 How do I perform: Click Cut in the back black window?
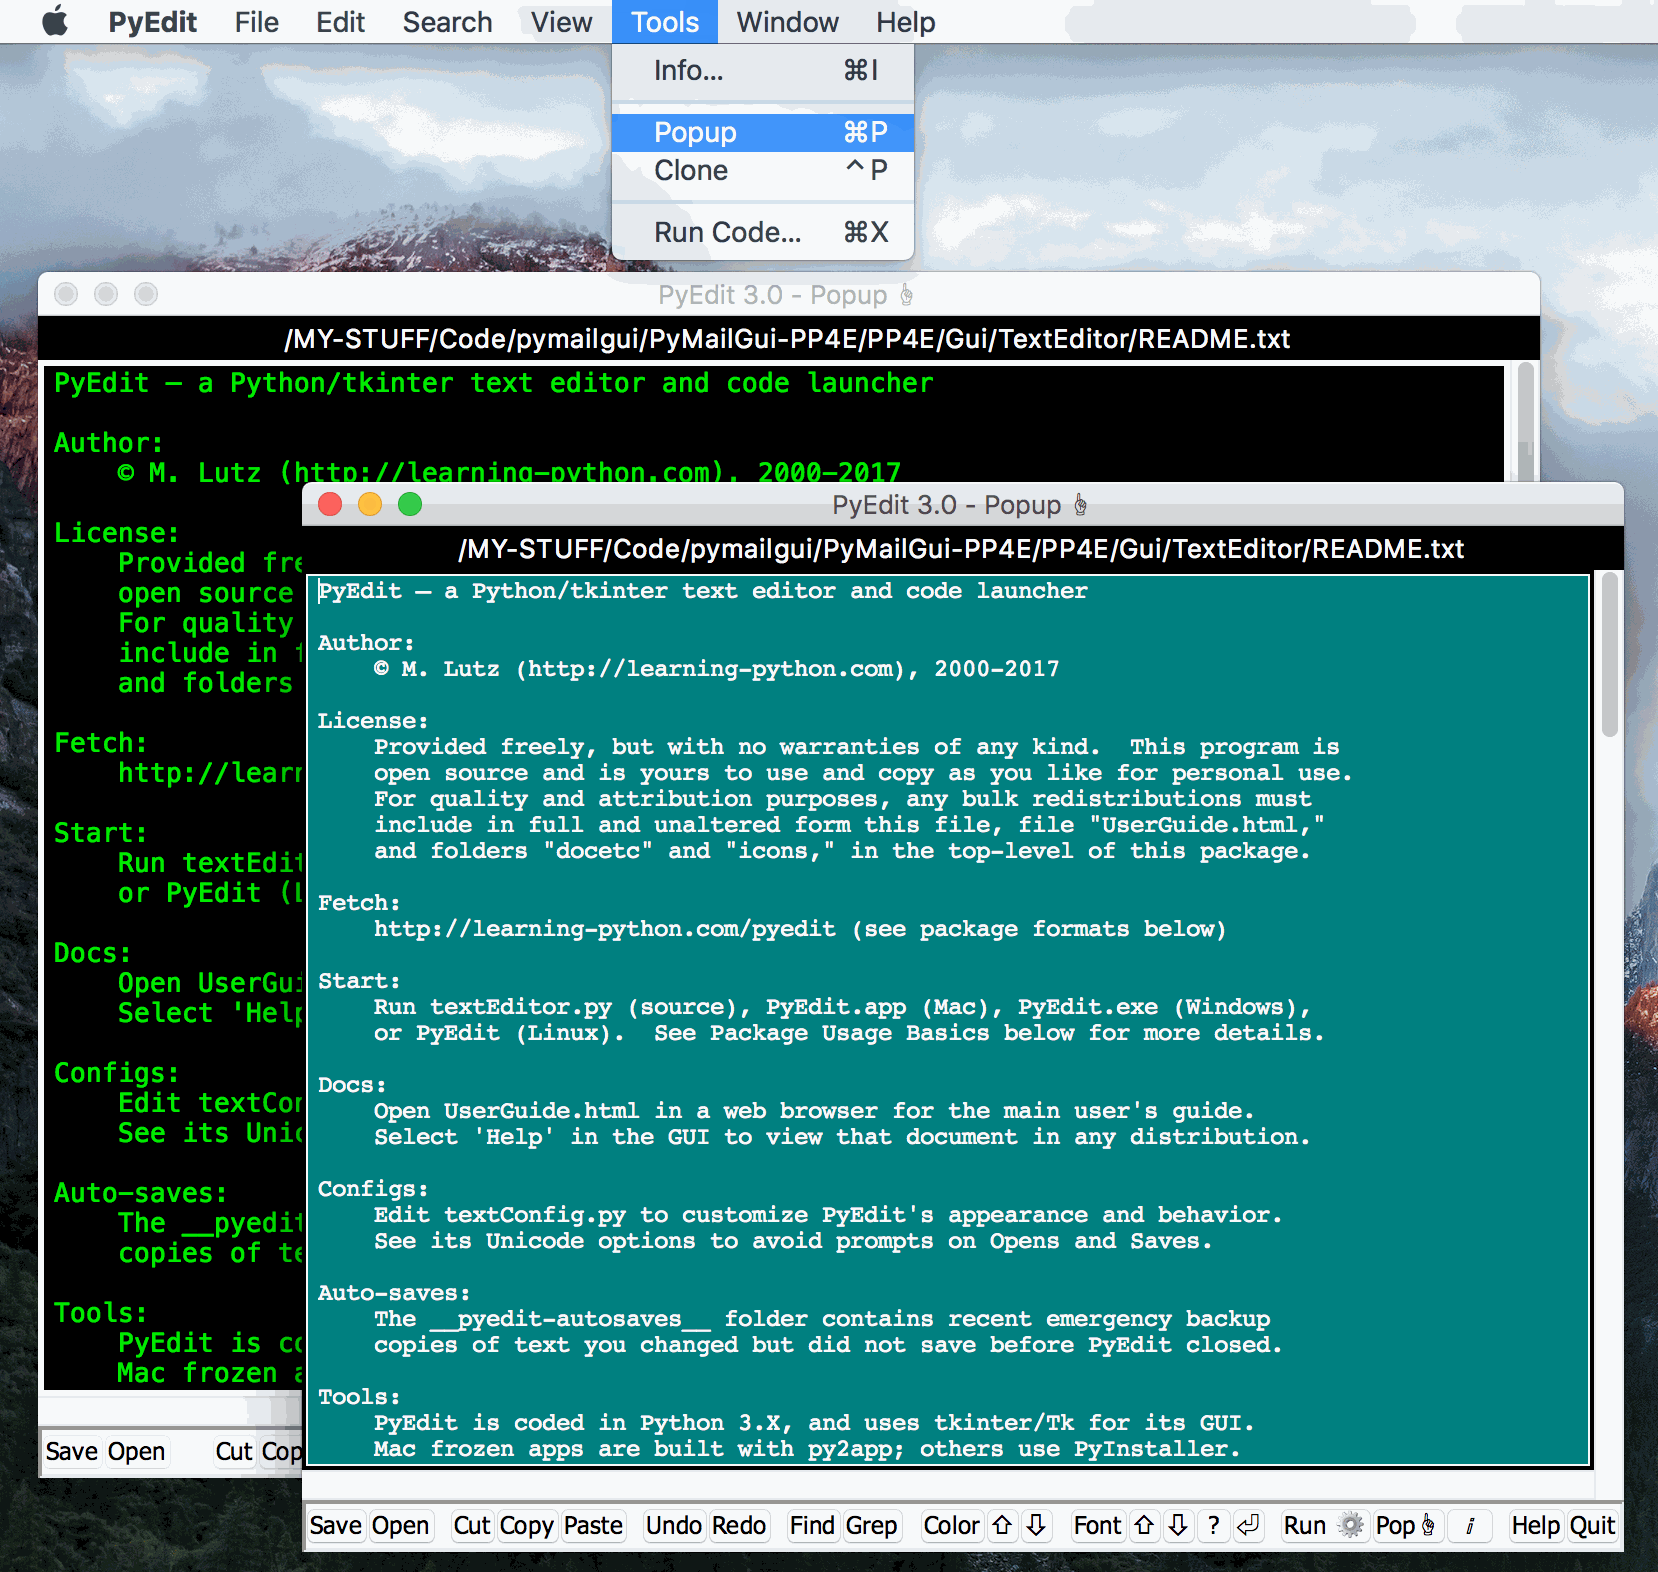(x=234, y=1451)
